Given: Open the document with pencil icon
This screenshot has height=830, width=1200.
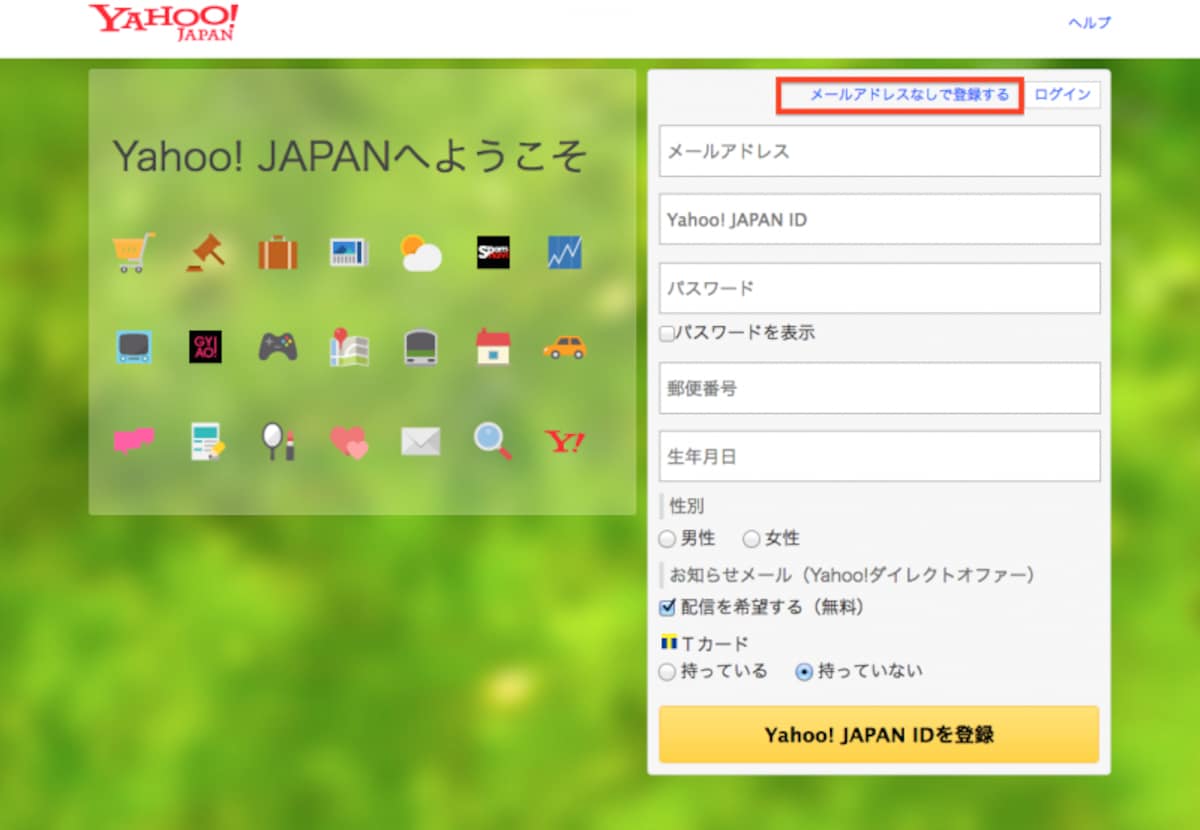Looking at the screenshot, I should tap(207, 441).
